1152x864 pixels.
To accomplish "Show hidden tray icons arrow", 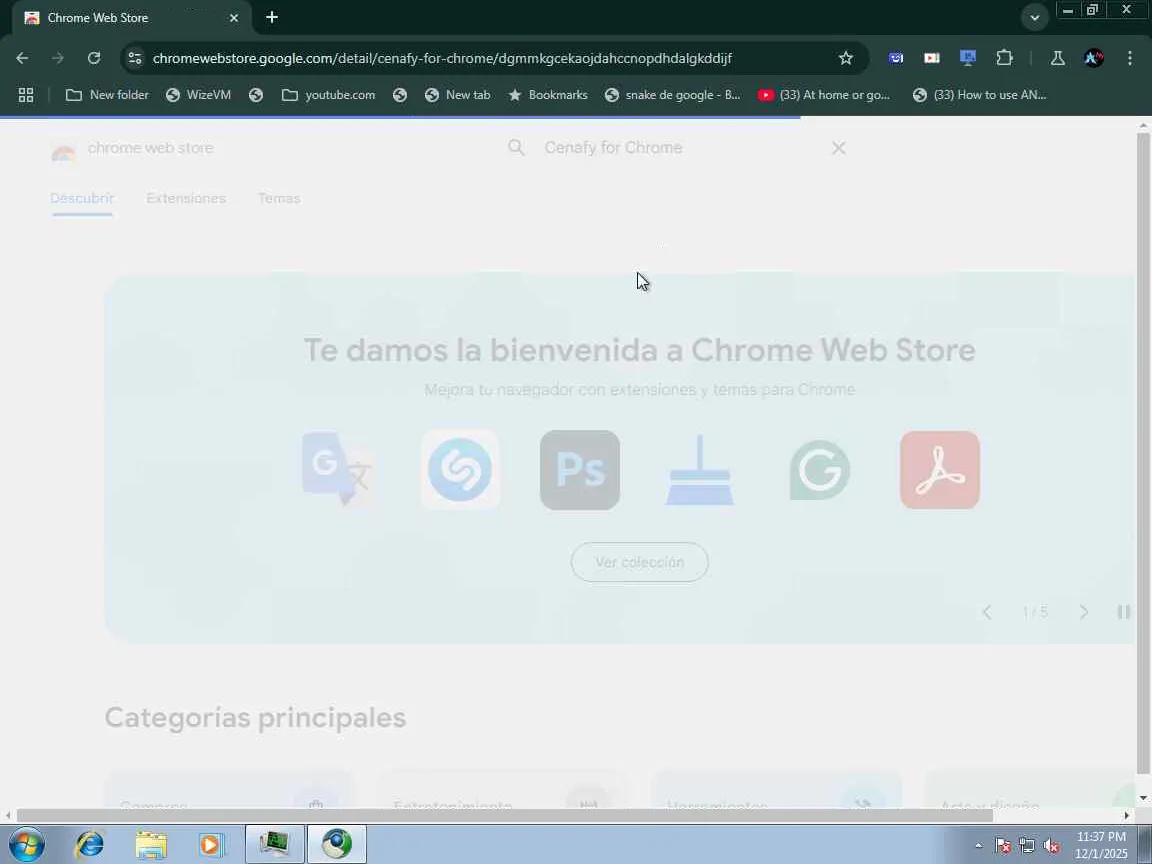I will click(979, 846).
